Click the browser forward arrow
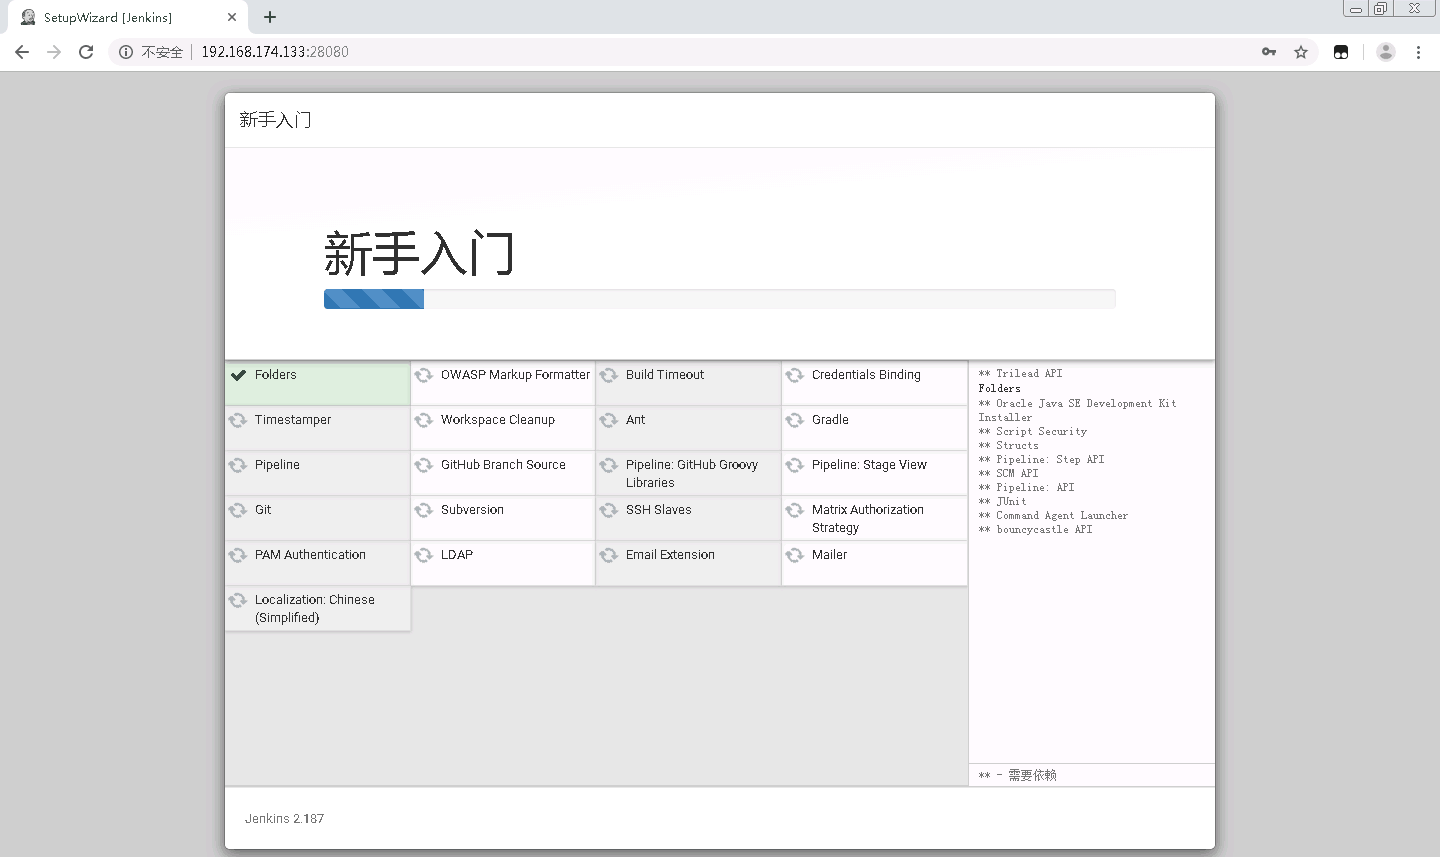Image resolution: width=1440 pixels, height=857 pixels. 54,52
